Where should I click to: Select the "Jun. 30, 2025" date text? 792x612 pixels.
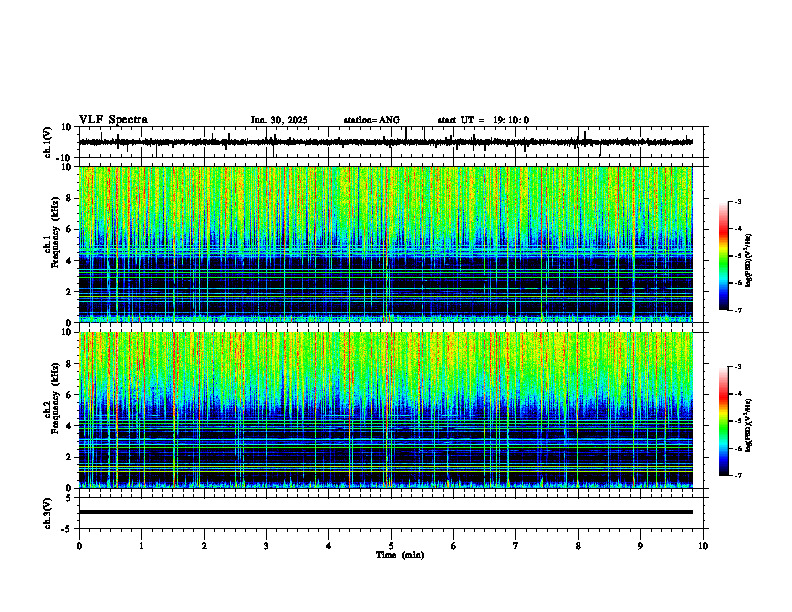click(x=279, y=120)
